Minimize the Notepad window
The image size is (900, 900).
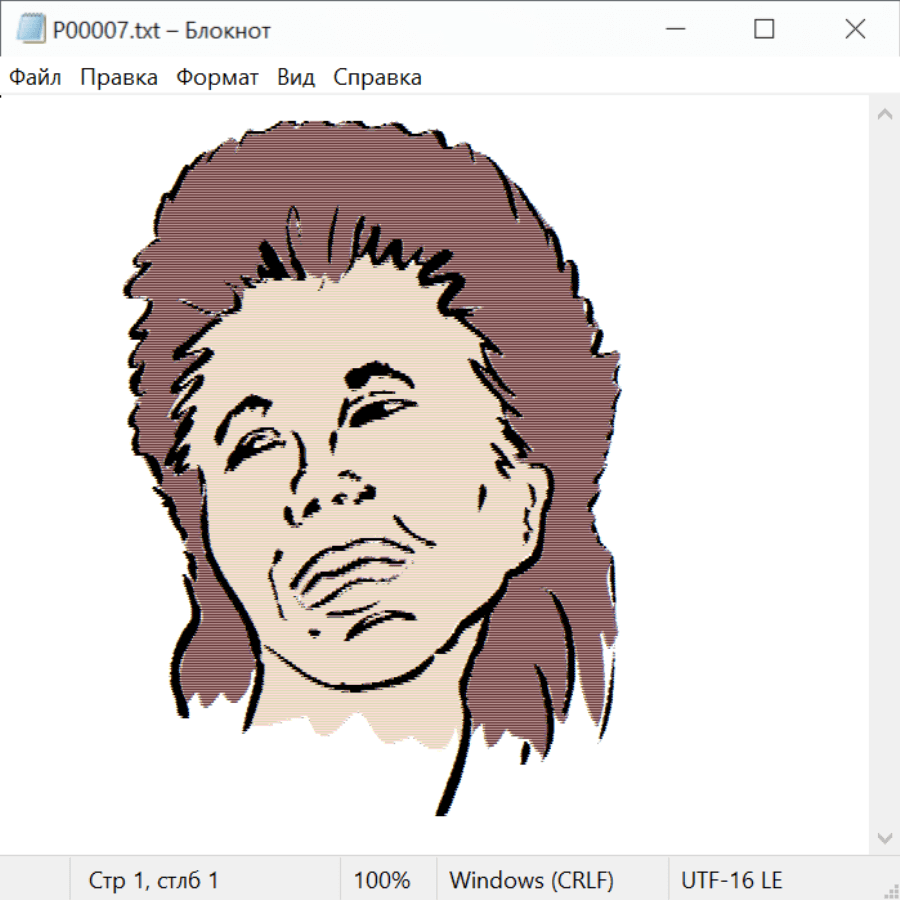[673, 30]
